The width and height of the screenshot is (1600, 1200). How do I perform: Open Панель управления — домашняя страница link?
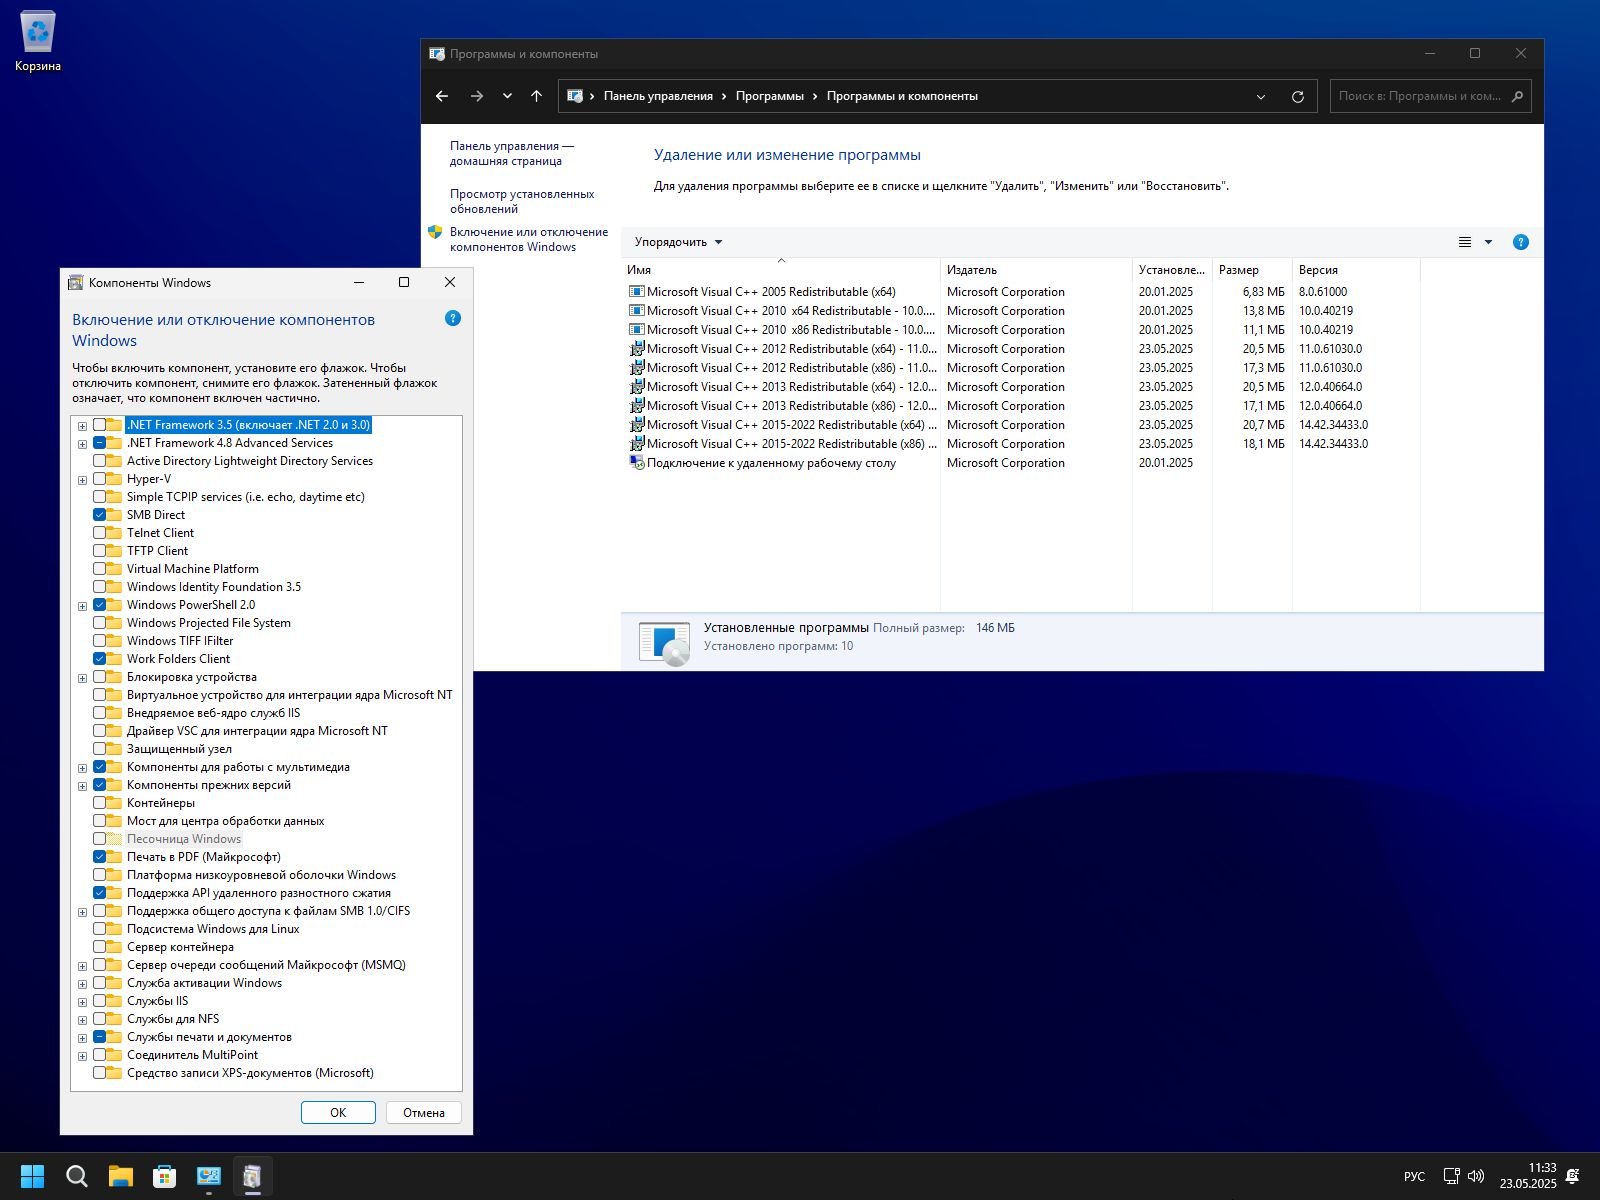click(512, 153)
